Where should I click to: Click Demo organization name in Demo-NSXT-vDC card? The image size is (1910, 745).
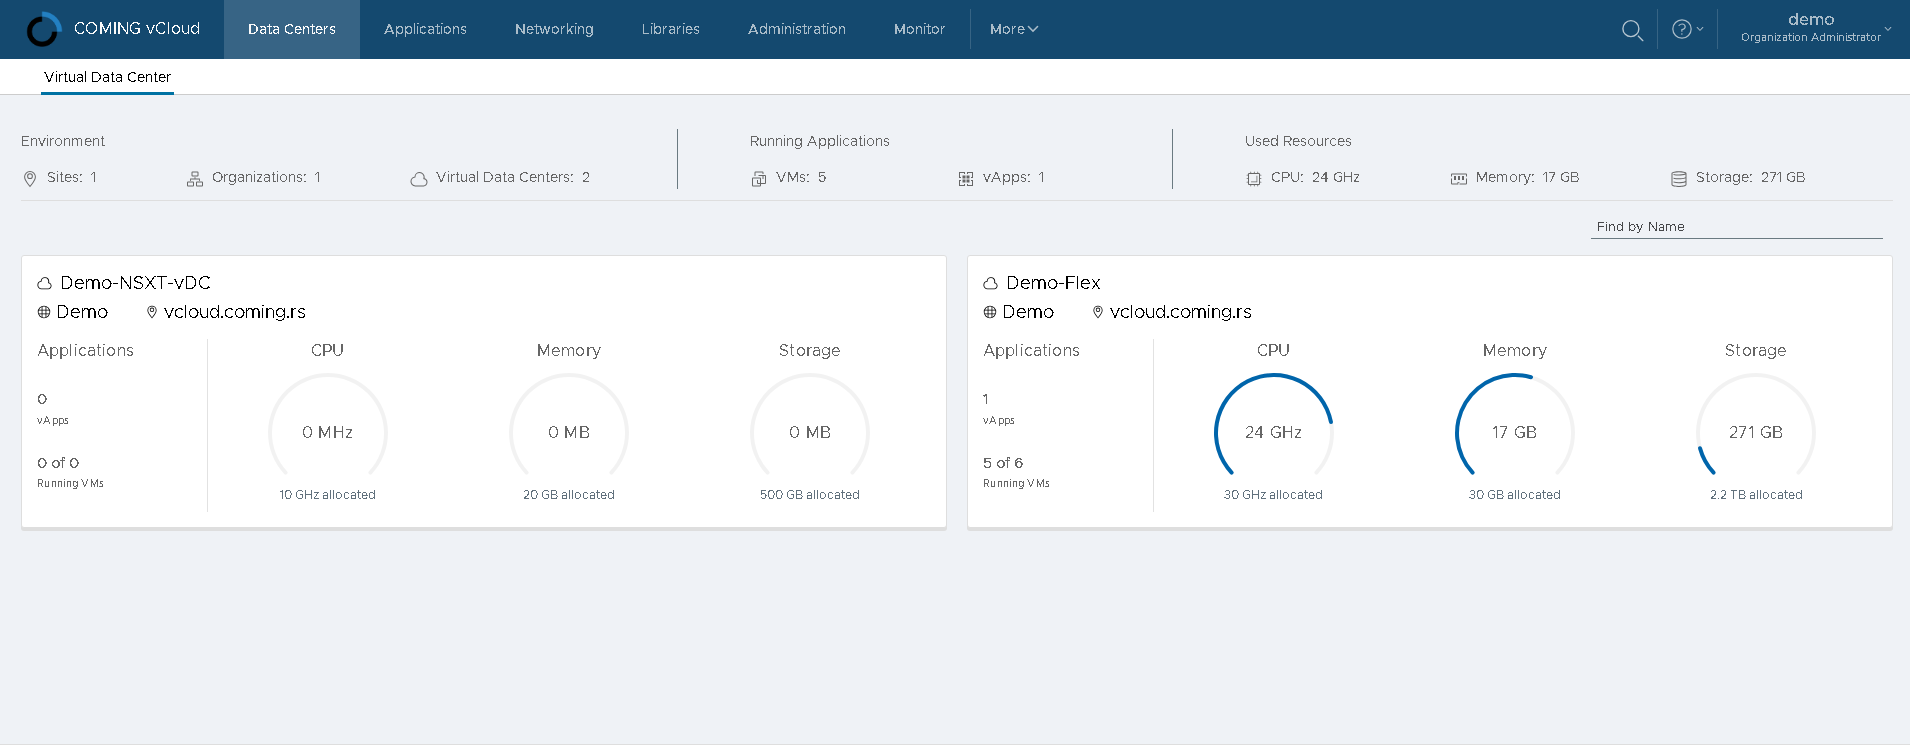tap(82, 312)
